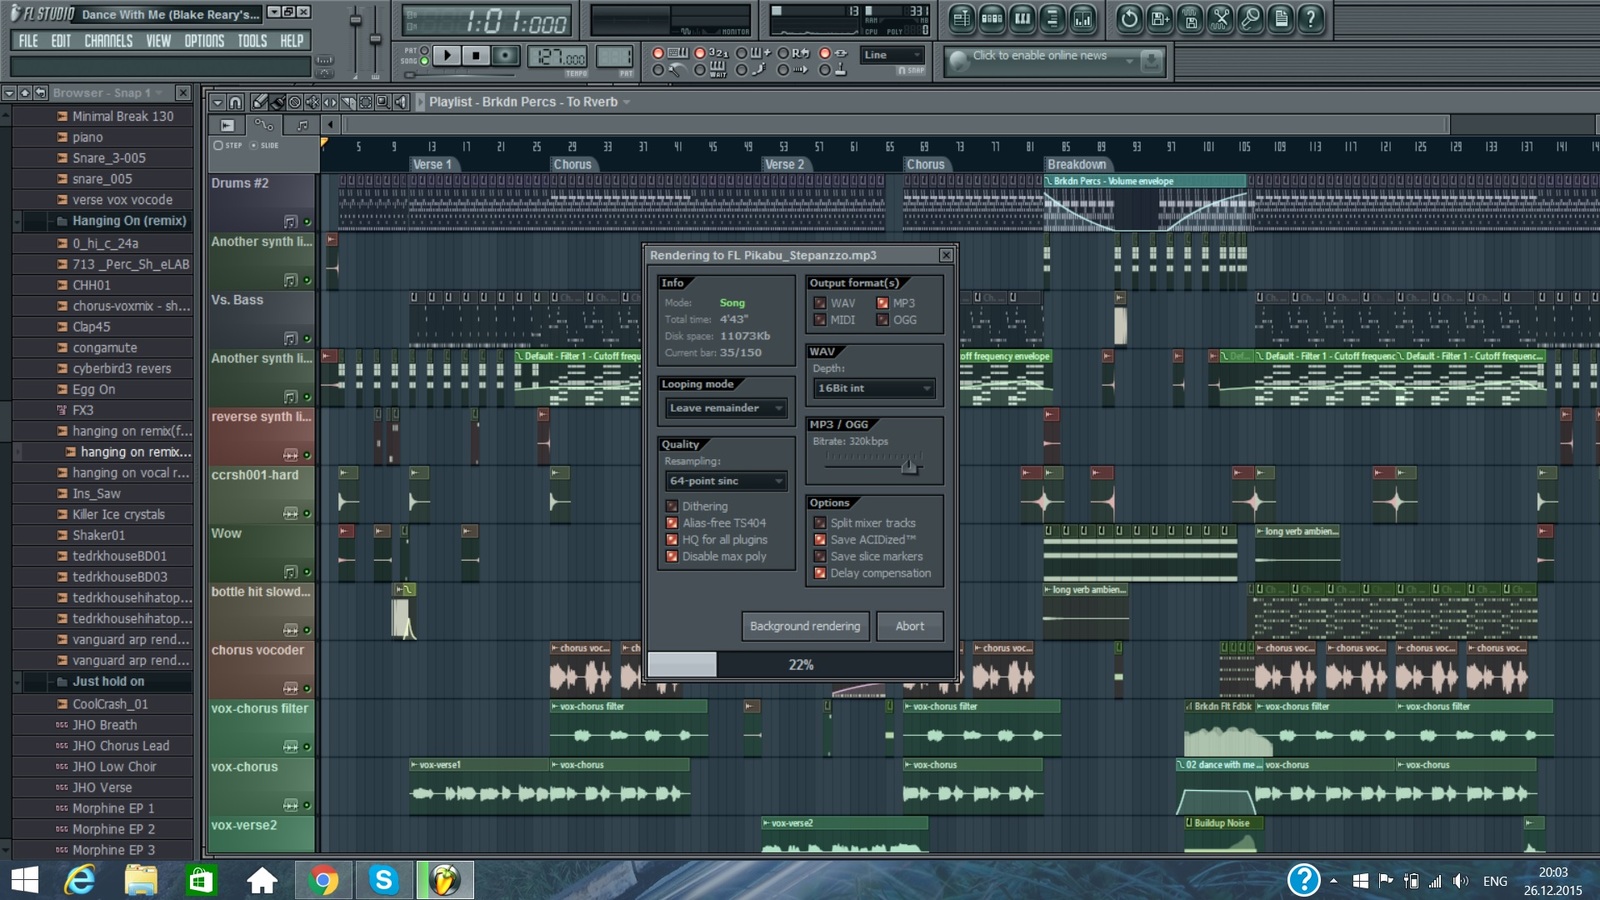1600x900 pixels.
Task: Select the Delete tool in Playlist
Action: 294,102
